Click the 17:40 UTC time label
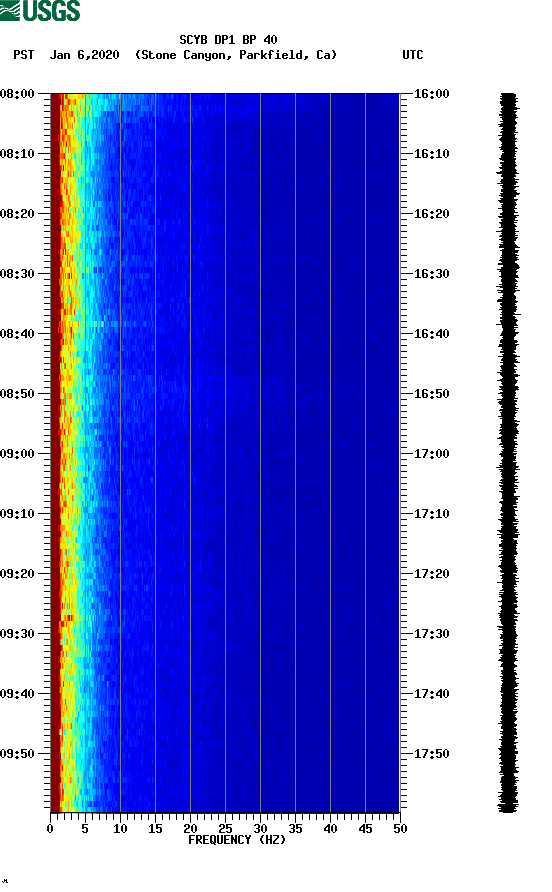 (431, 694)
